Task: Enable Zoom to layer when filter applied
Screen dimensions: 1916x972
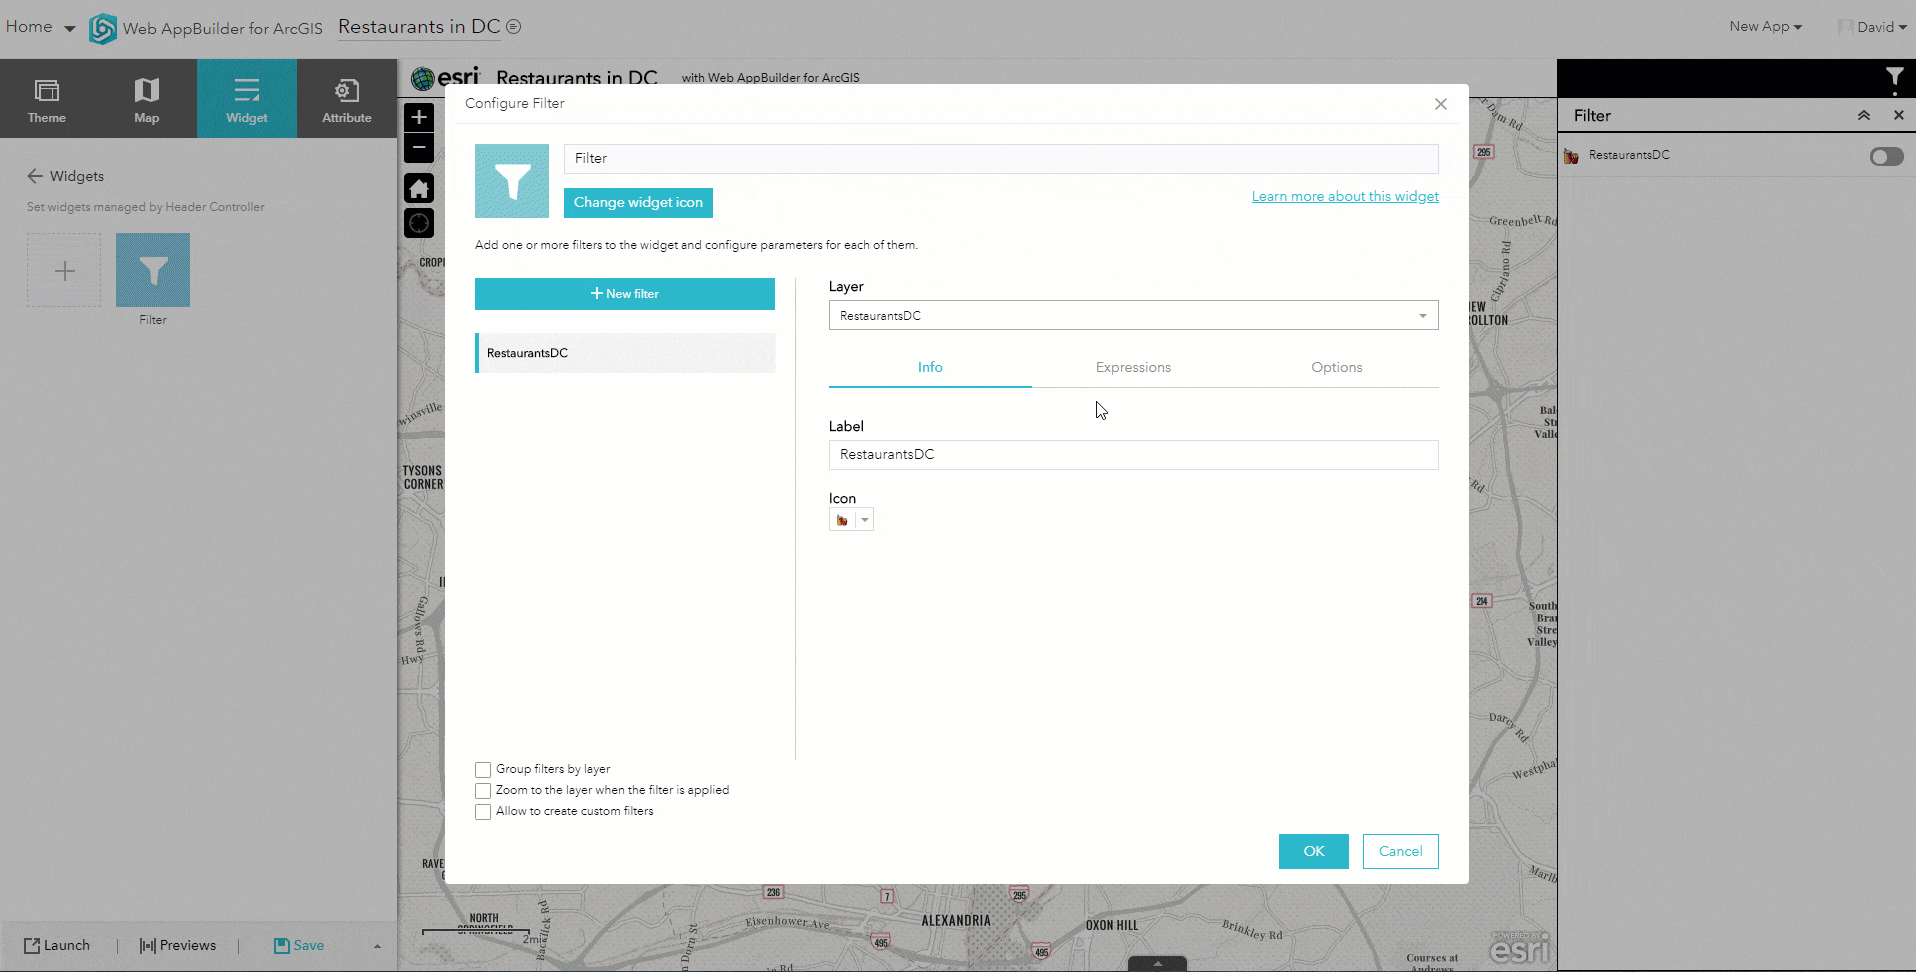Action: click(483, 791)
